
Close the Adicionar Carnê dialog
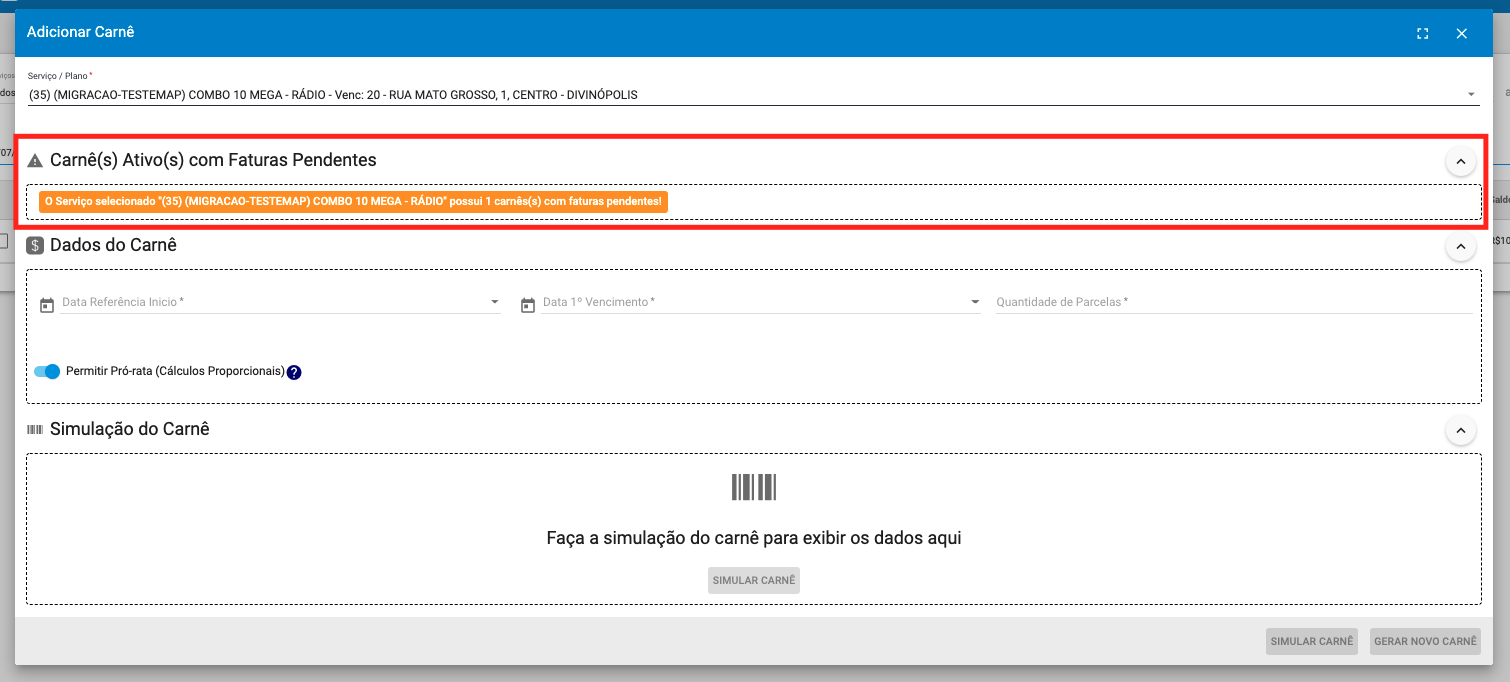tap(1461, 33)
